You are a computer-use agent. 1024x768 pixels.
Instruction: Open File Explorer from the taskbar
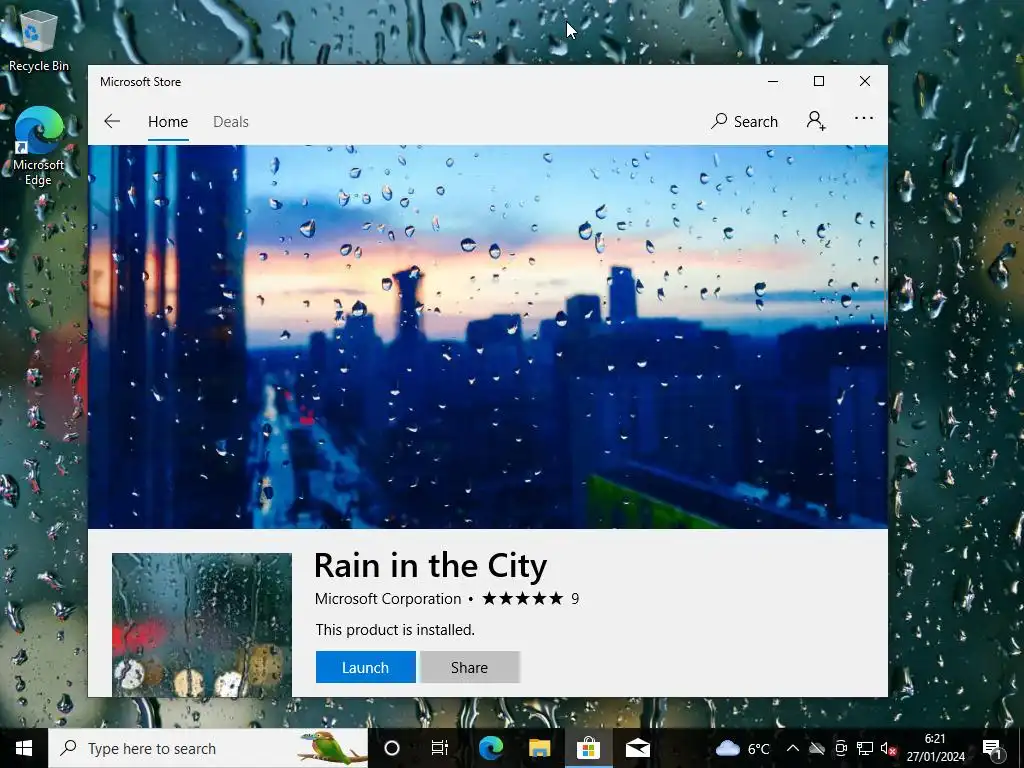tap(539, 748)
